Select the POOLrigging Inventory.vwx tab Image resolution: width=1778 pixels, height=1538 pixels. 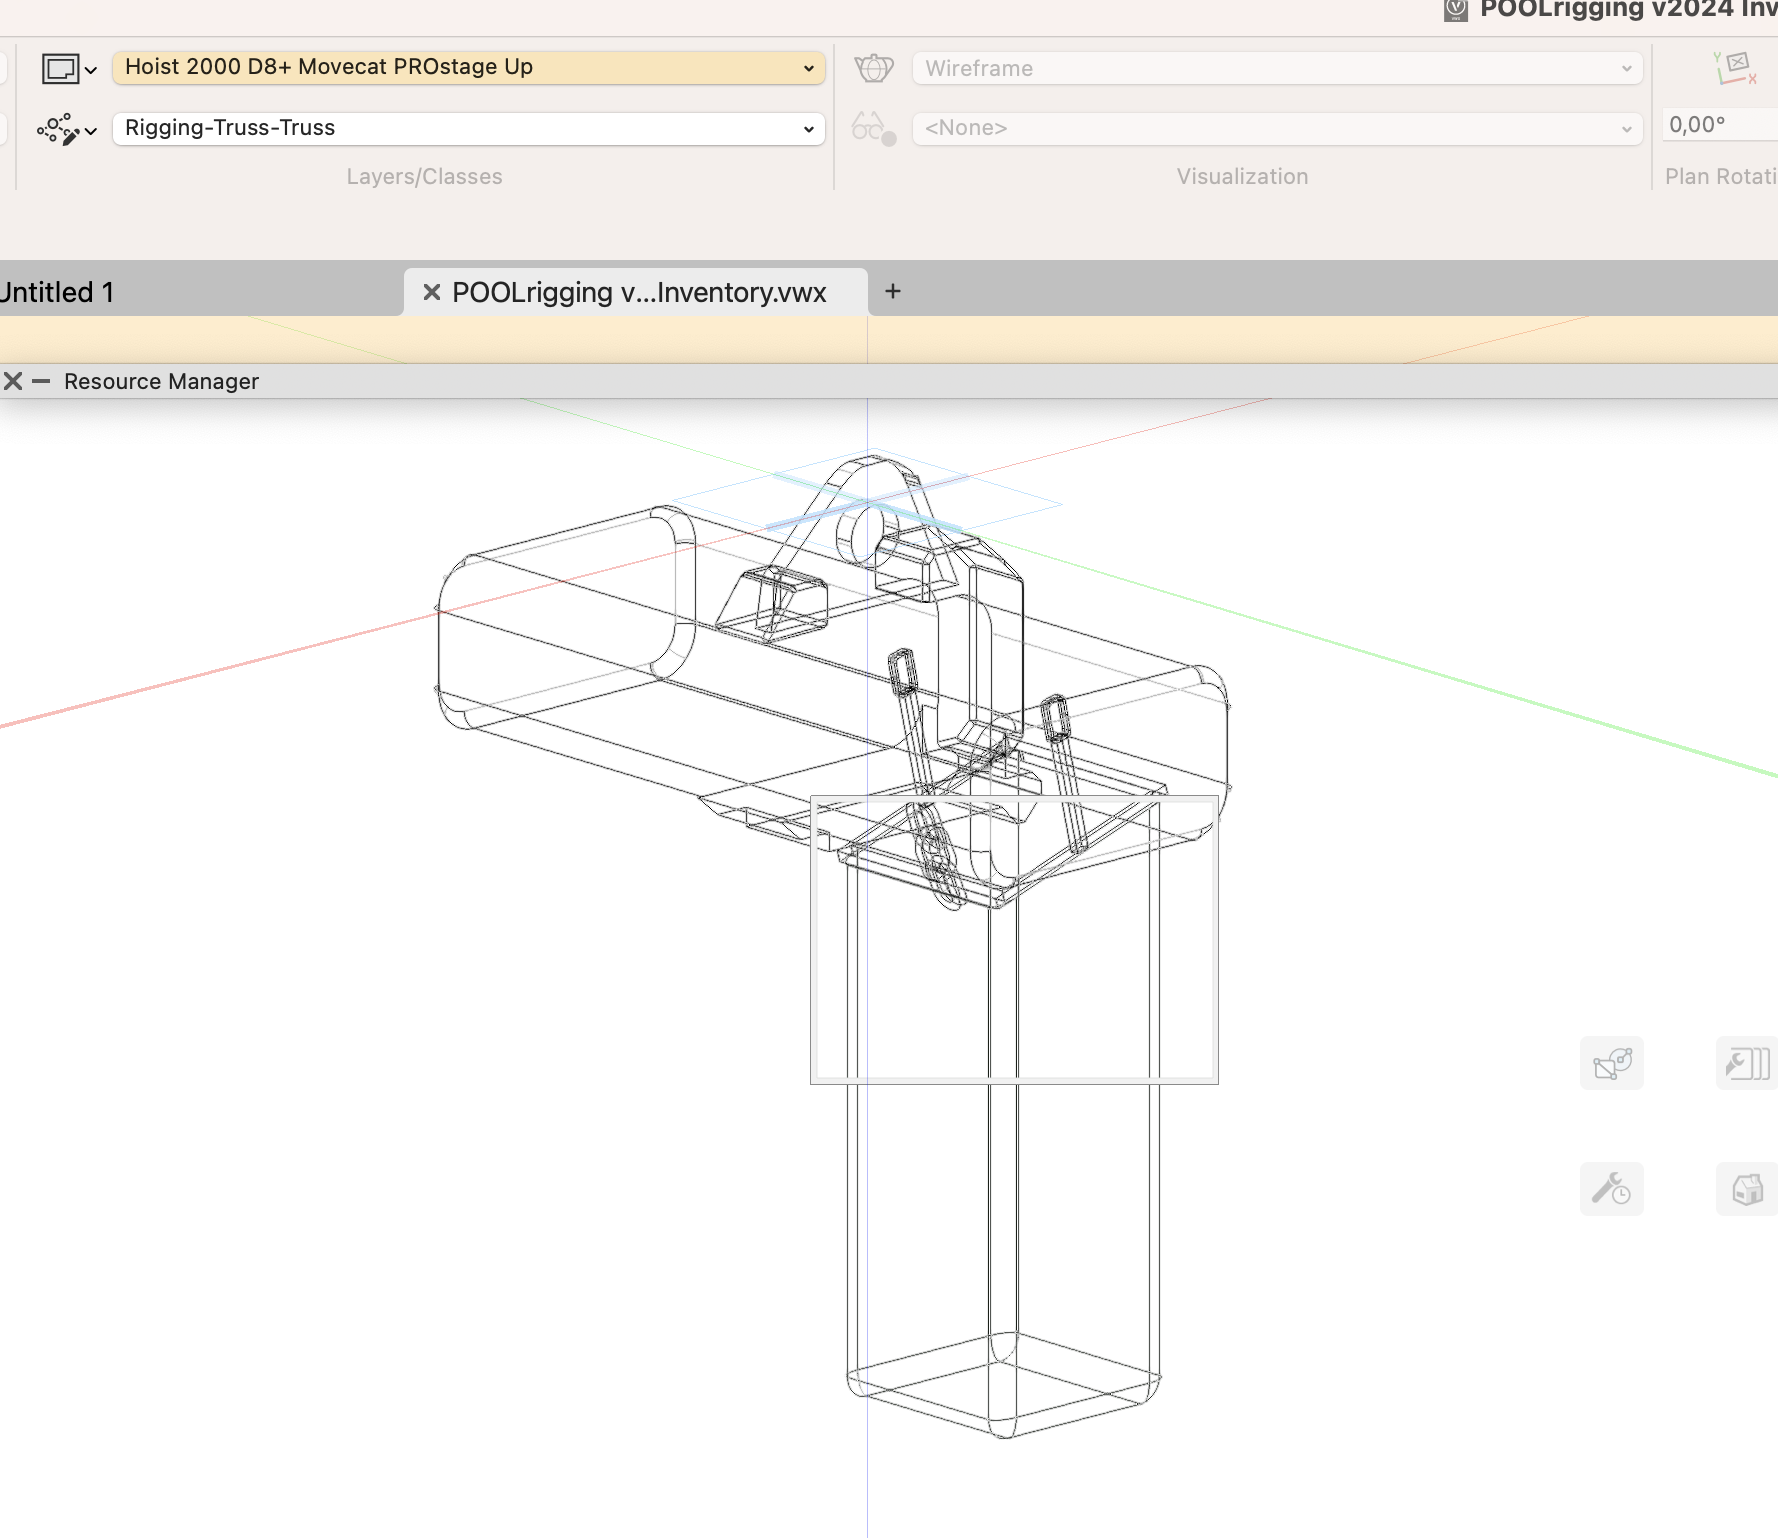click(640, 291)
